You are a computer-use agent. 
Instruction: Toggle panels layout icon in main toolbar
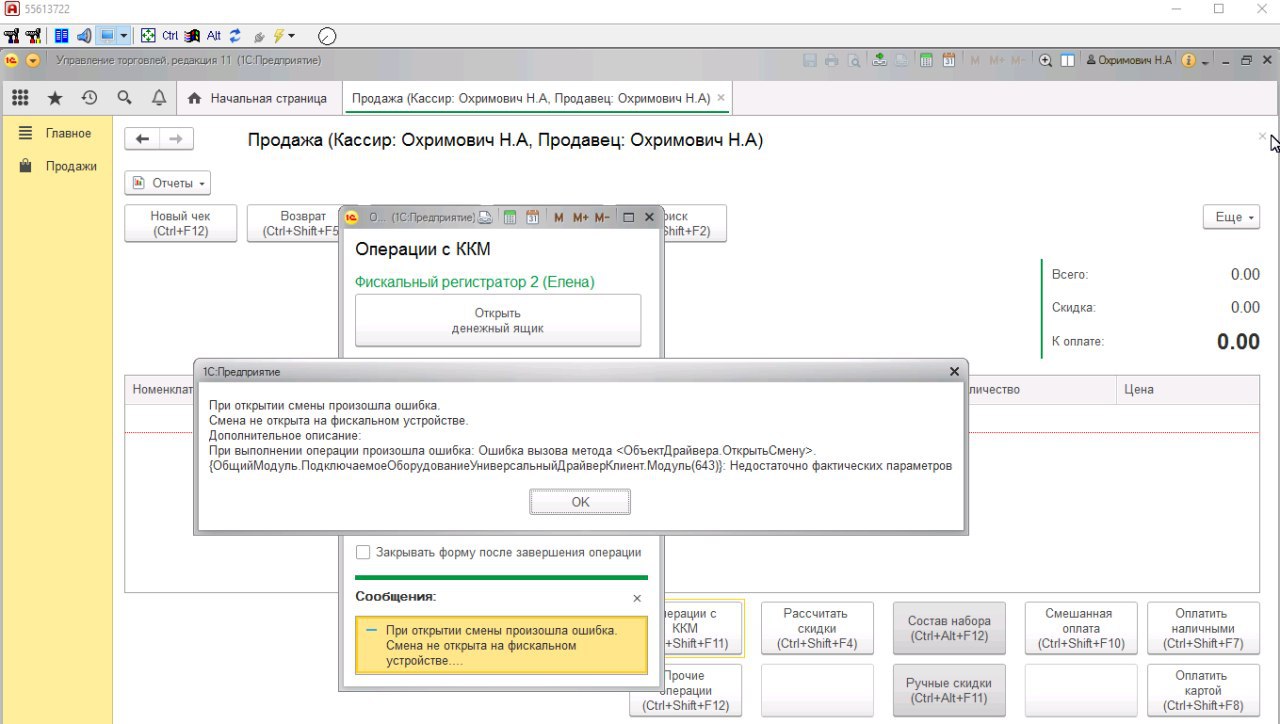point(1067,60)
